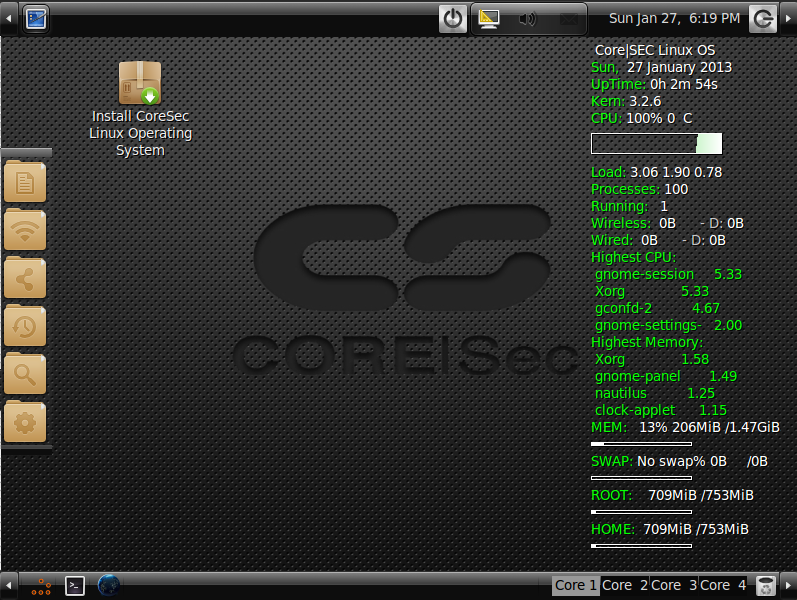Click the 'gnome-panel 1.49' memory line
The image size is (797, 600).
666,376
